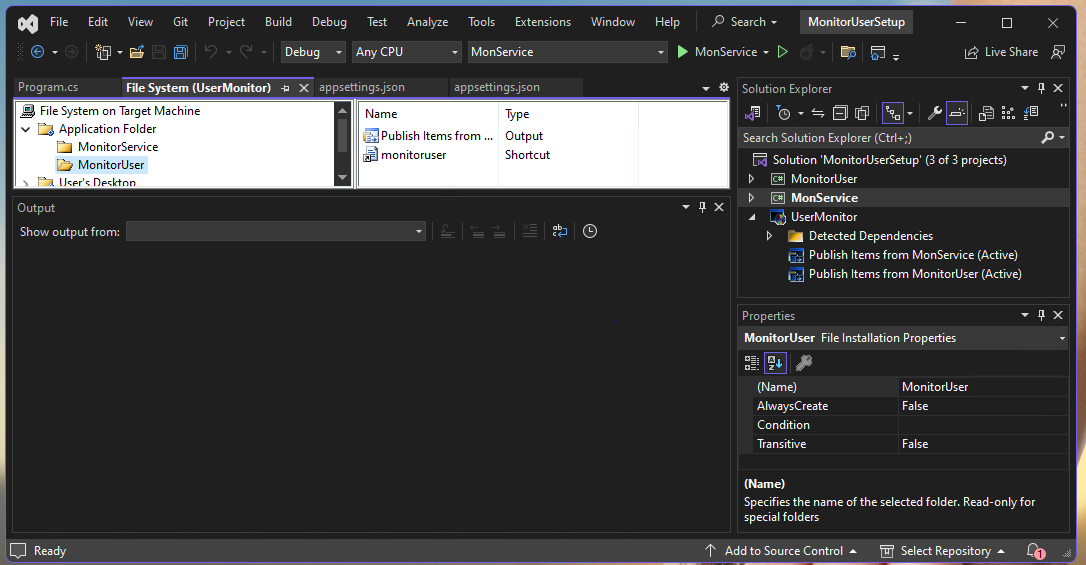Toggle Categorized view in Properties panel
Screen dimensions: 1086x565
[x=751, y=362]
